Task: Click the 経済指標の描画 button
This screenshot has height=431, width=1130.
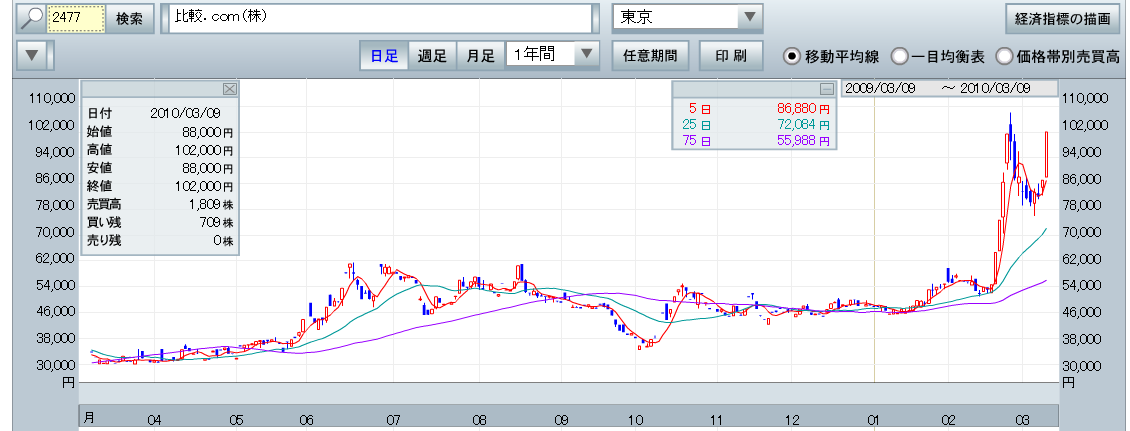Action: coord(1061,18)
